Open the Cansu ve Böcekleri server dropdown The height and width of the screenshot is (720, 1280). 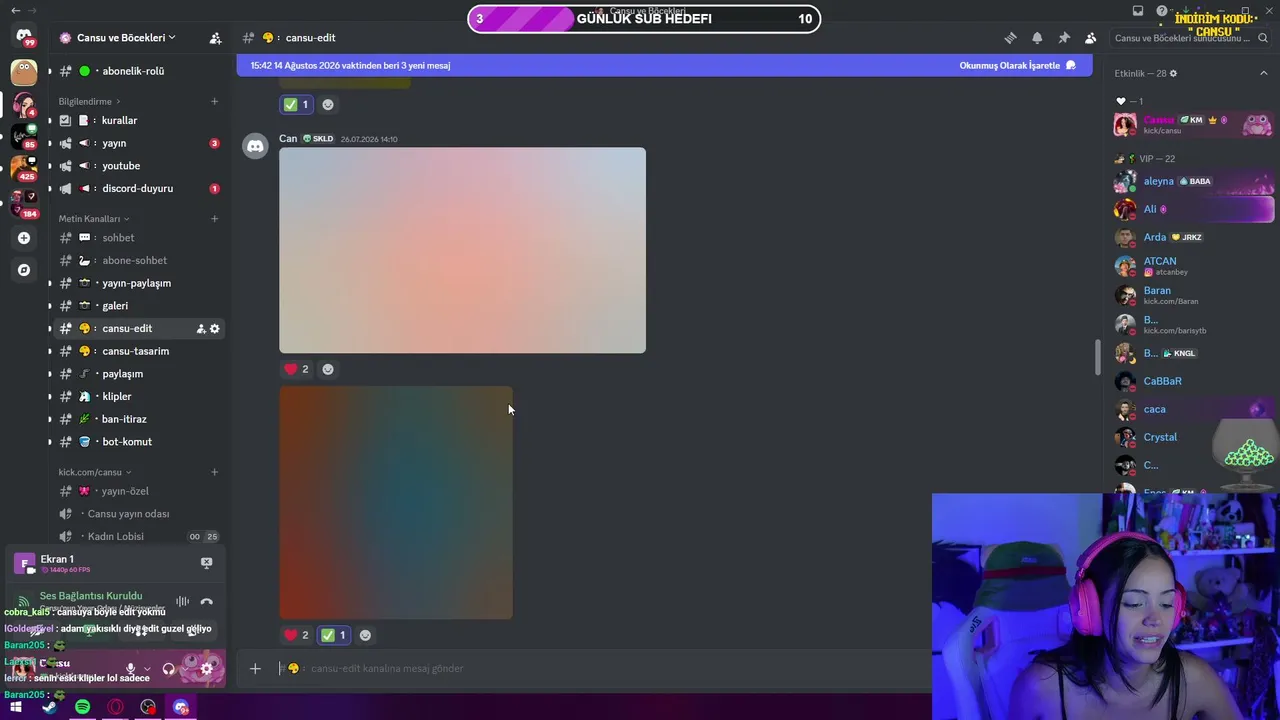(126, 38)
